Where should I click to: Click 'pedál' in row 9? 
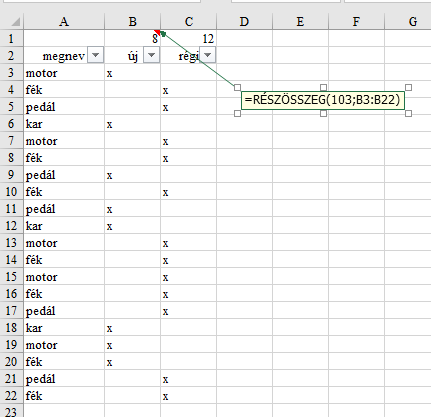pyautogui.click(x=41, y=176)
